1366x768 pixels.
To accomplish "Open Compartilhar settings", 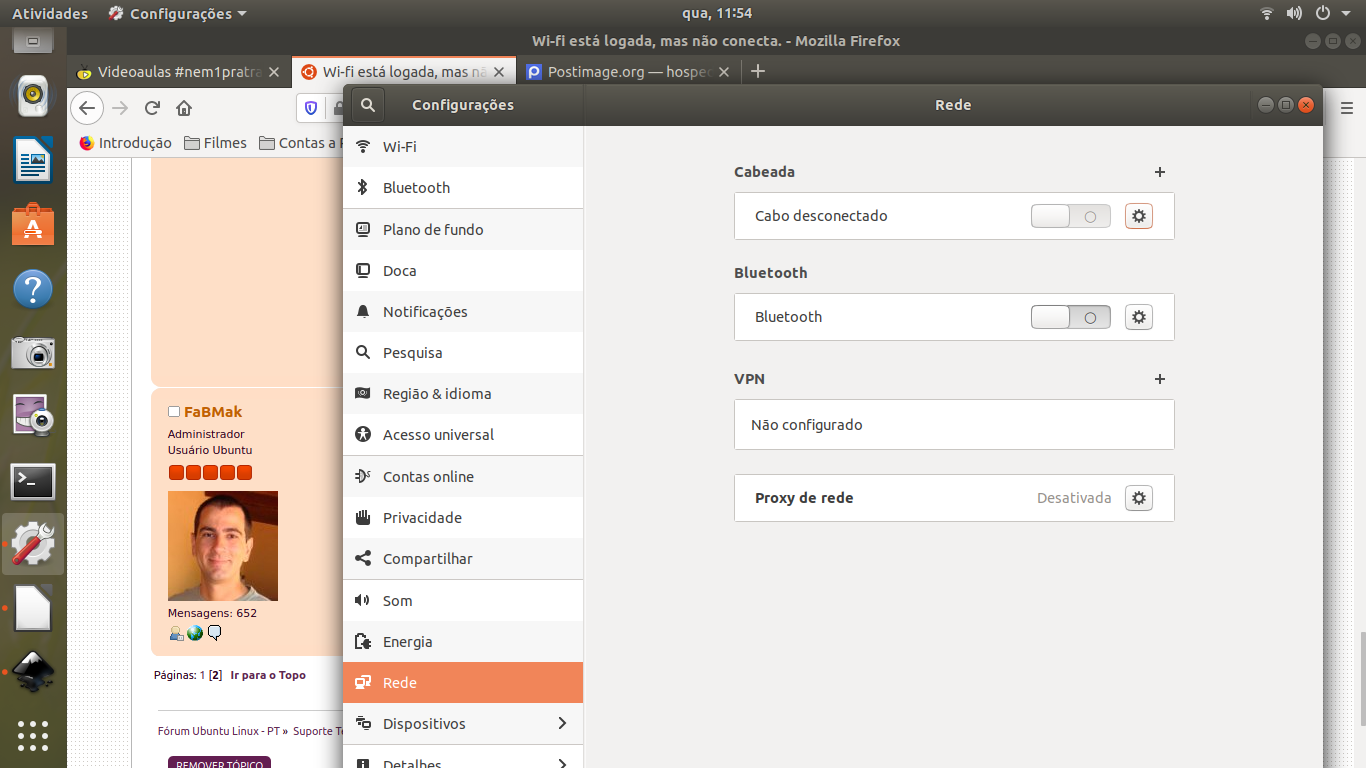I will click(463, 558).
